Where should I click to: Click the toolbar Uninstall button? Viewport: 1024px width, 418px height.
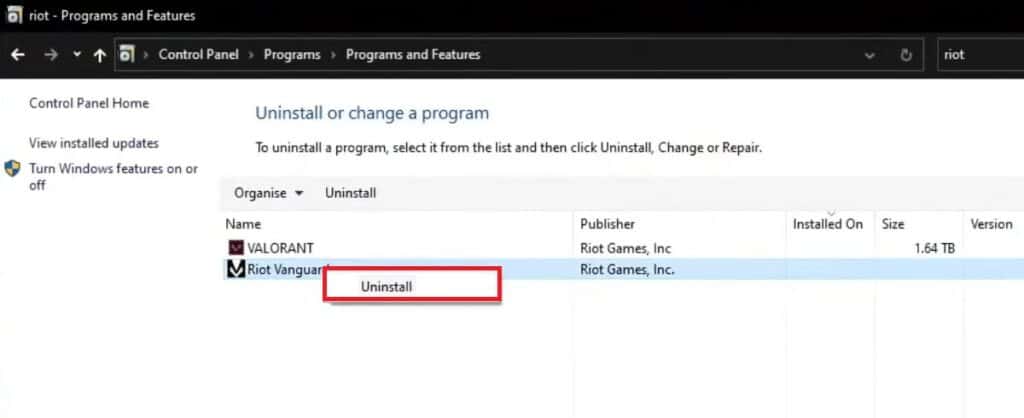click(351, 193)
